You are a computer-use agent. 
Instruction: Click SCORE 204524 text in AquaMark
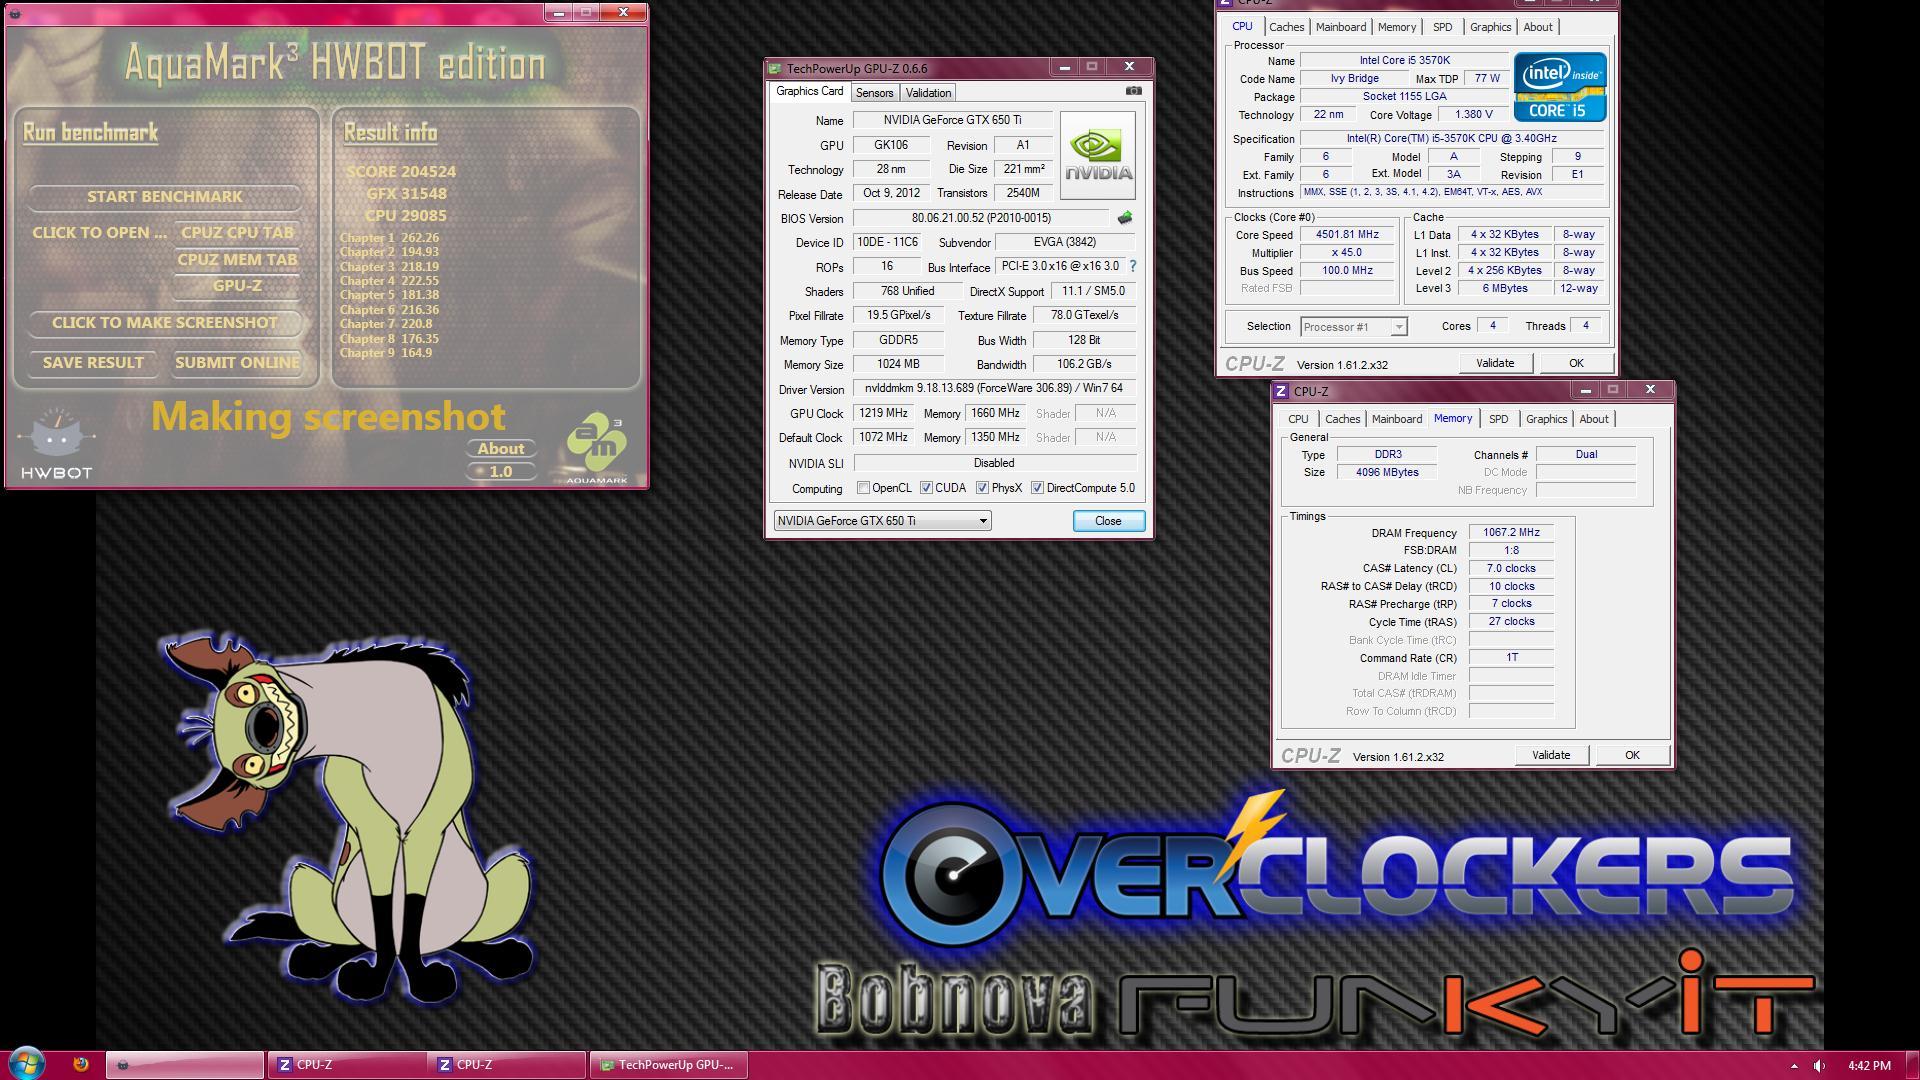401,172
